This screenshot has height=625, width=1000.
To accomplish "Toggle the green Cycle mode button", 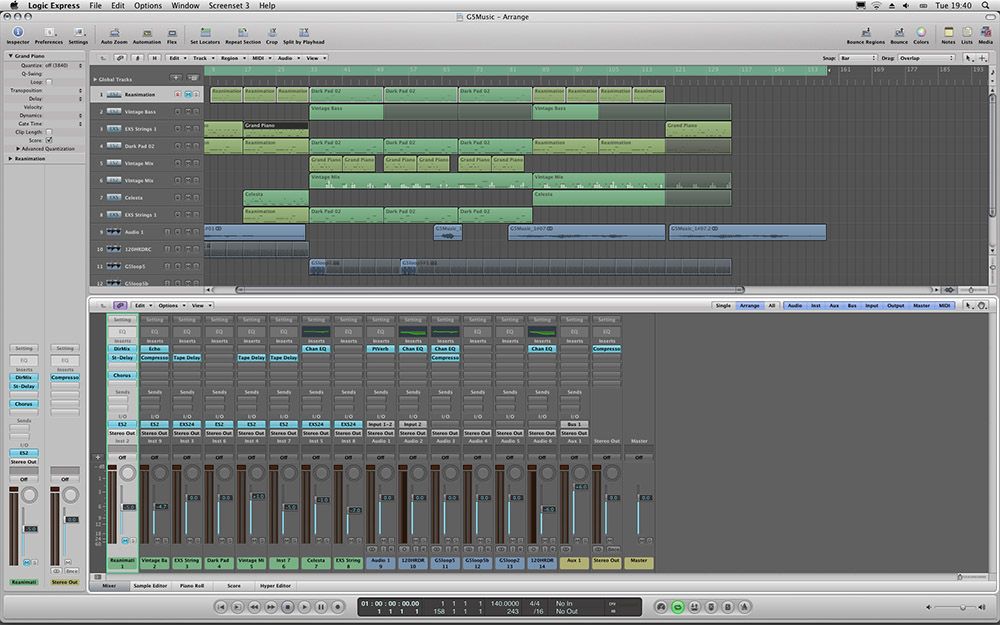I will [677, 607].
